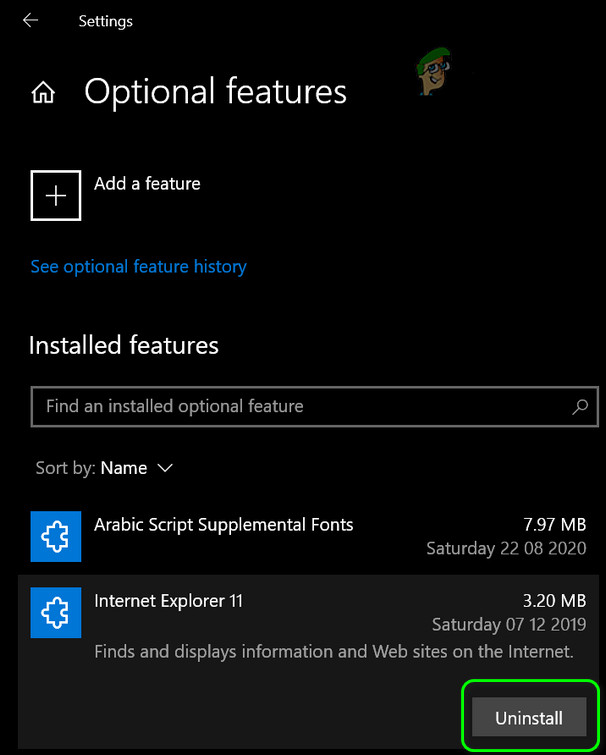Select the Arabic Script Supplemental Fonts puzzle icon

(55, 535)
